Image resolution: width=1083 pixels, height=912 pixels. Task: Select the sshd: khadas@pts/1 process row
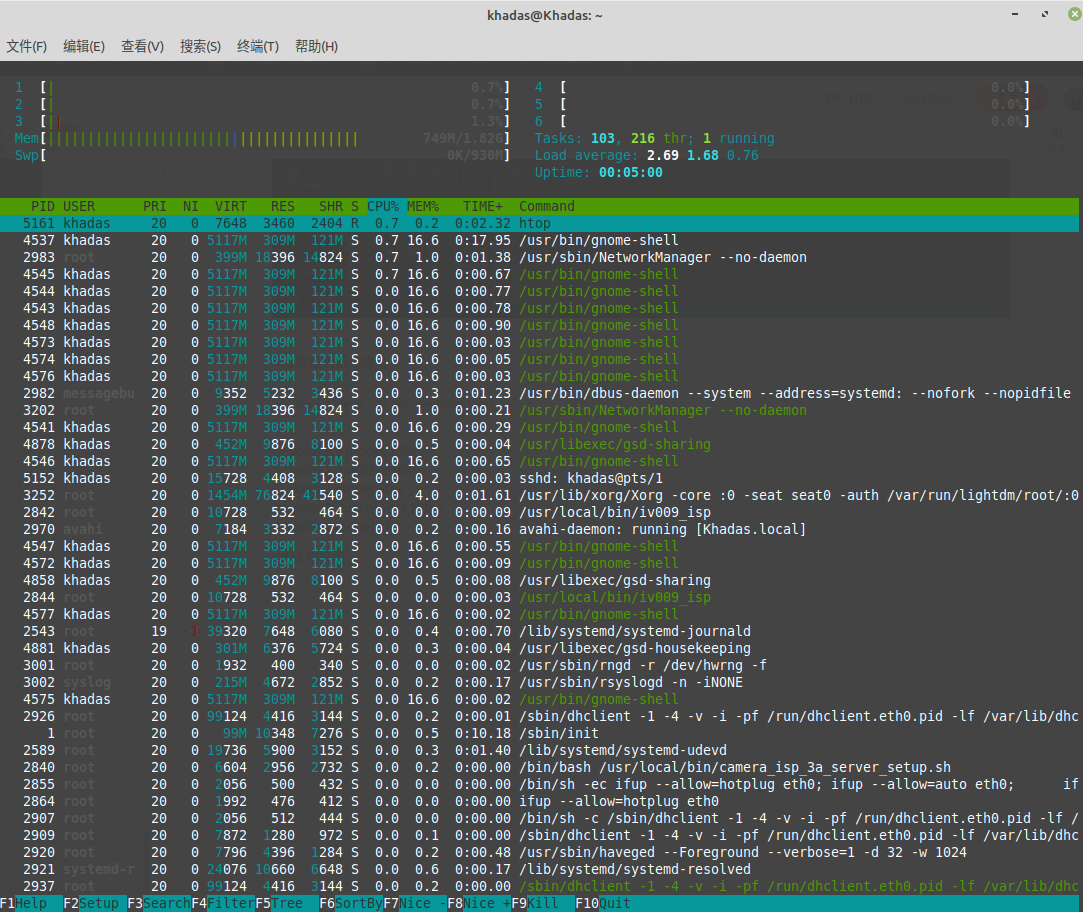539,479
